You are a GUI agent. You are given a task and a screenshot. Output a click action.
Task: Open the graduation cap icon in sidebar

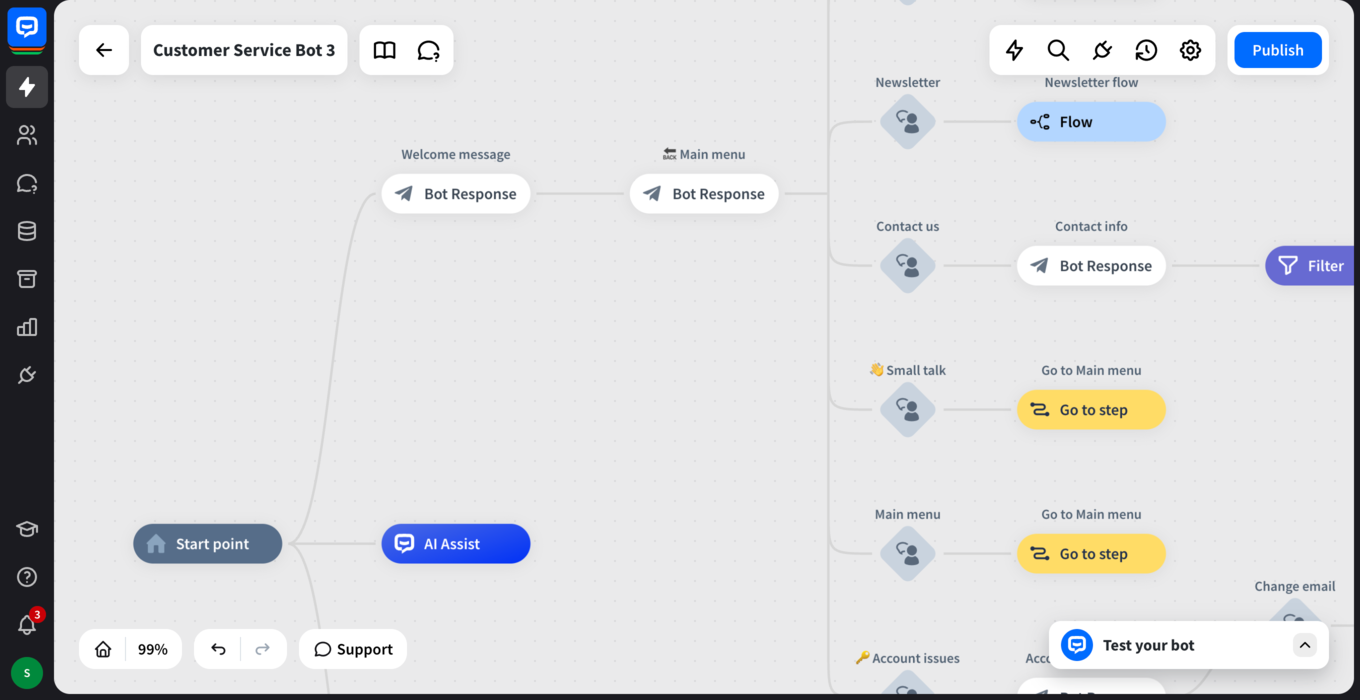(27, 529)
